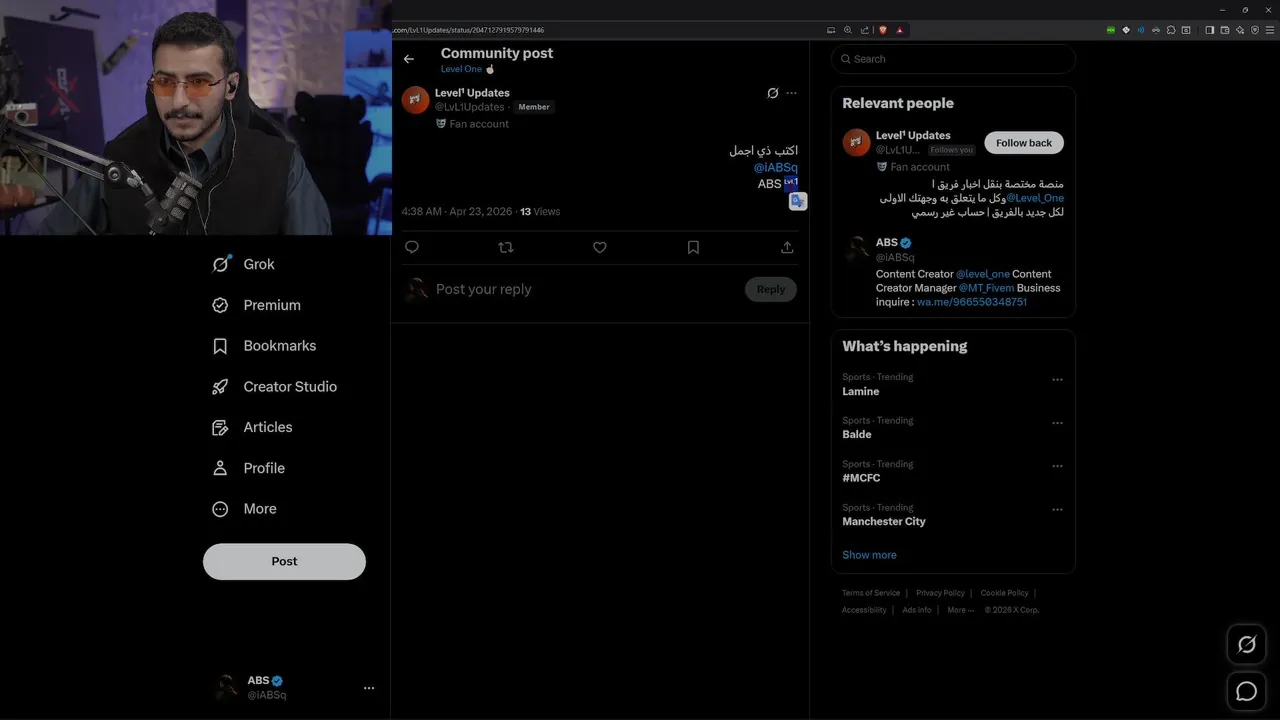Open the floating Grok button at bottom right
The image size is (1280, 720).
pos(1247,645)
